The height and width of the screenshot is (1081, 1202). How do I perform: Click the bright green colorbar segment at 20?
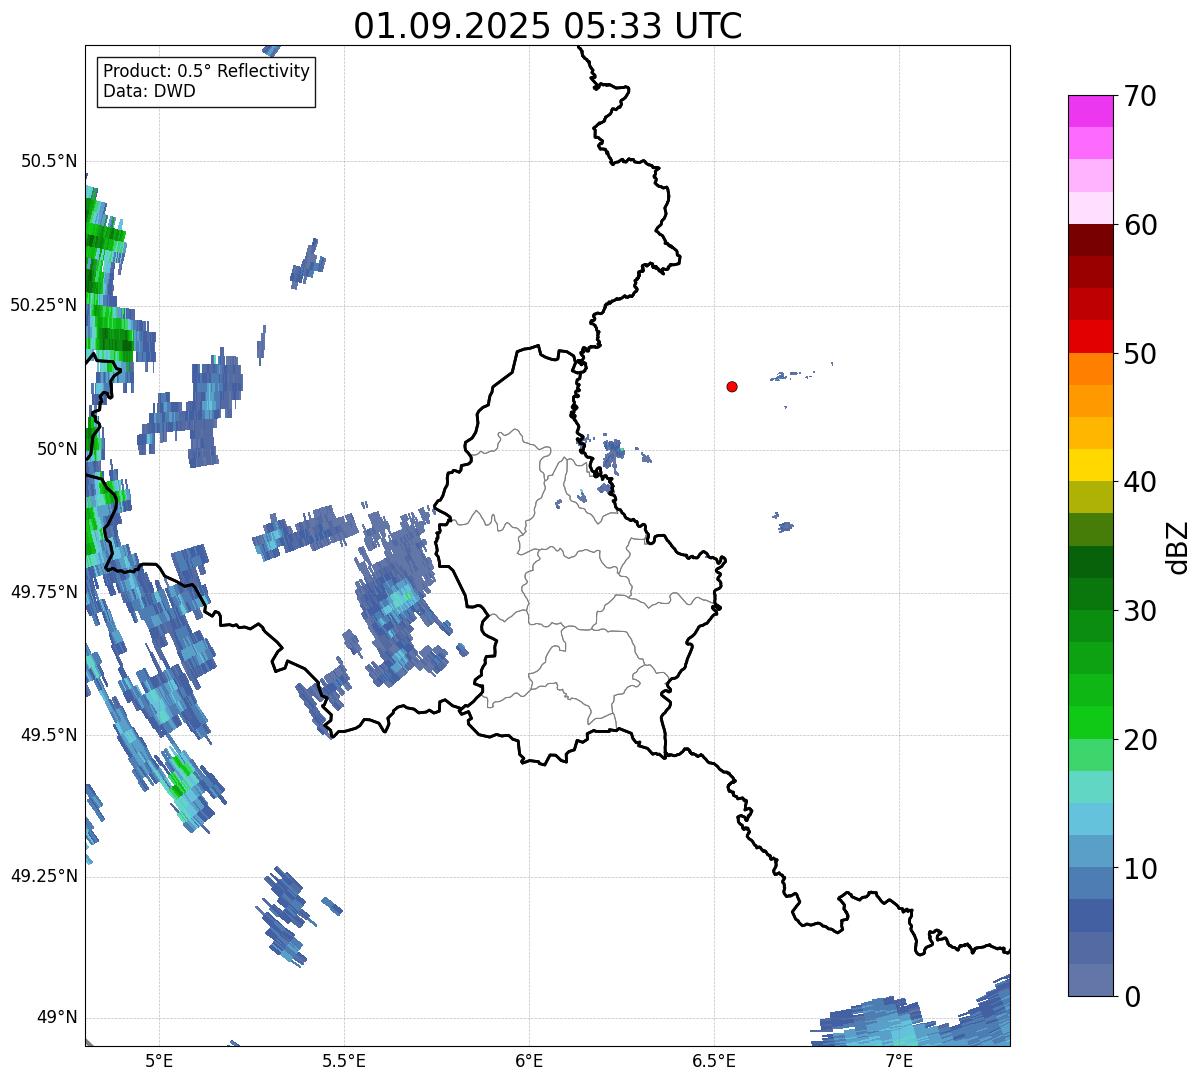tap(1090, 723)
